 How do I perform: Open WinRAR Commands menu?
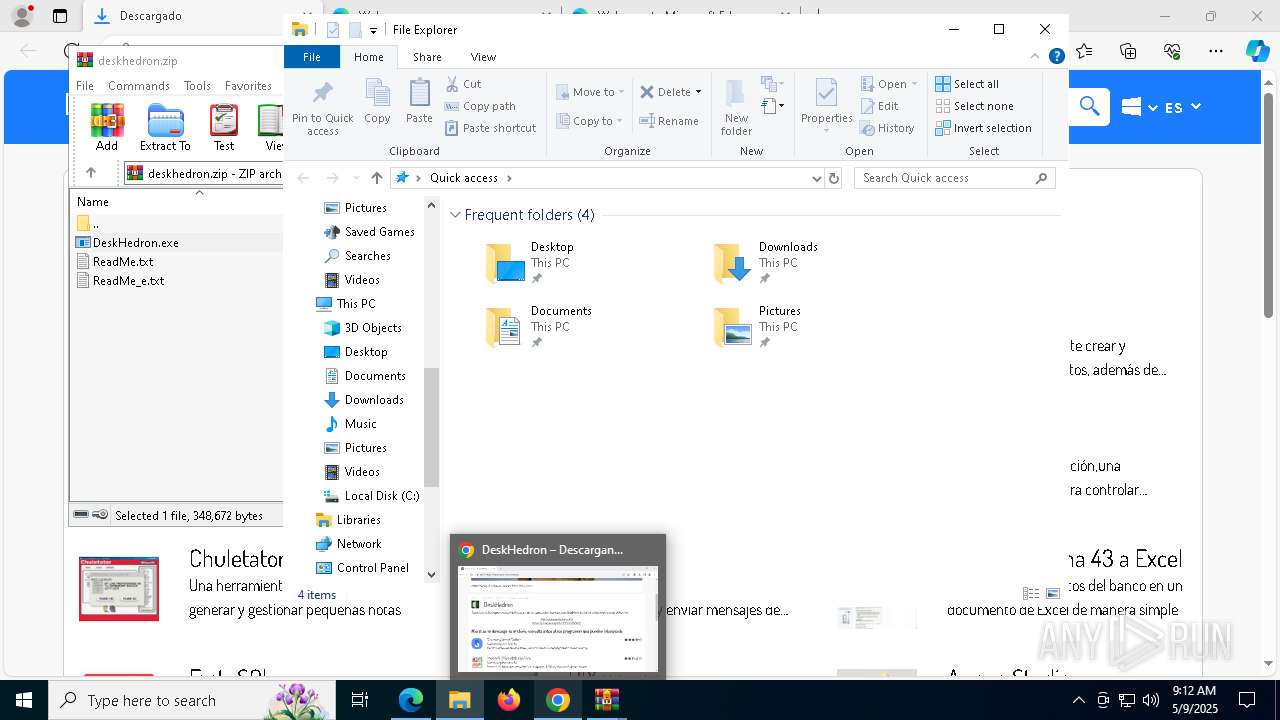point(139,86)
